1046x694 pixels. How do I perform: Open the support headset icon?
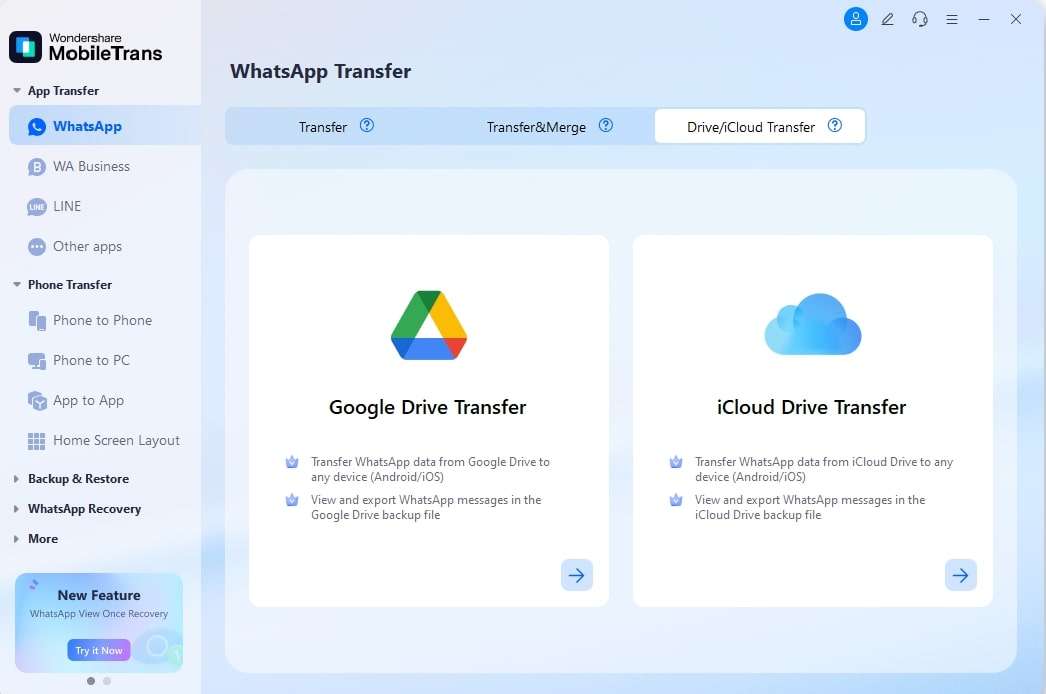tap(919, 19)
